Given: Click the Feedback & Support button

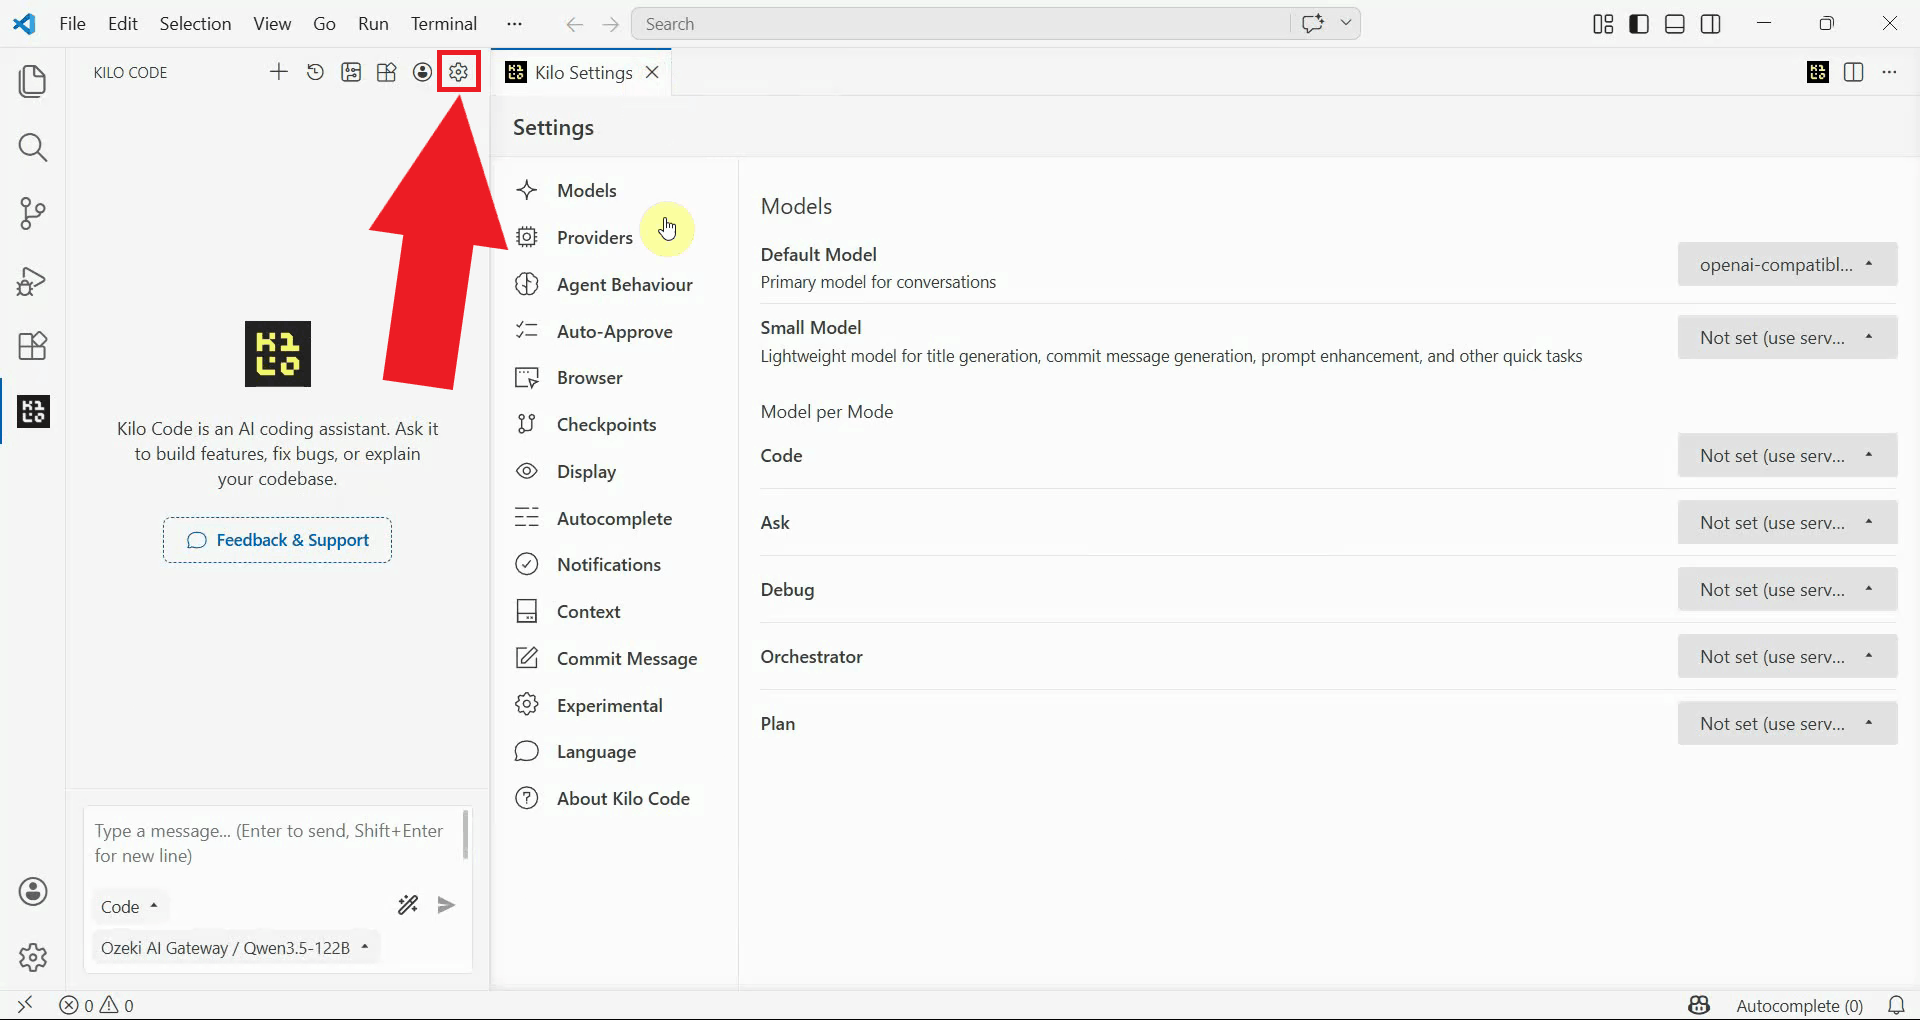Looking at the screenshot, I should click(x=277, y=540).
